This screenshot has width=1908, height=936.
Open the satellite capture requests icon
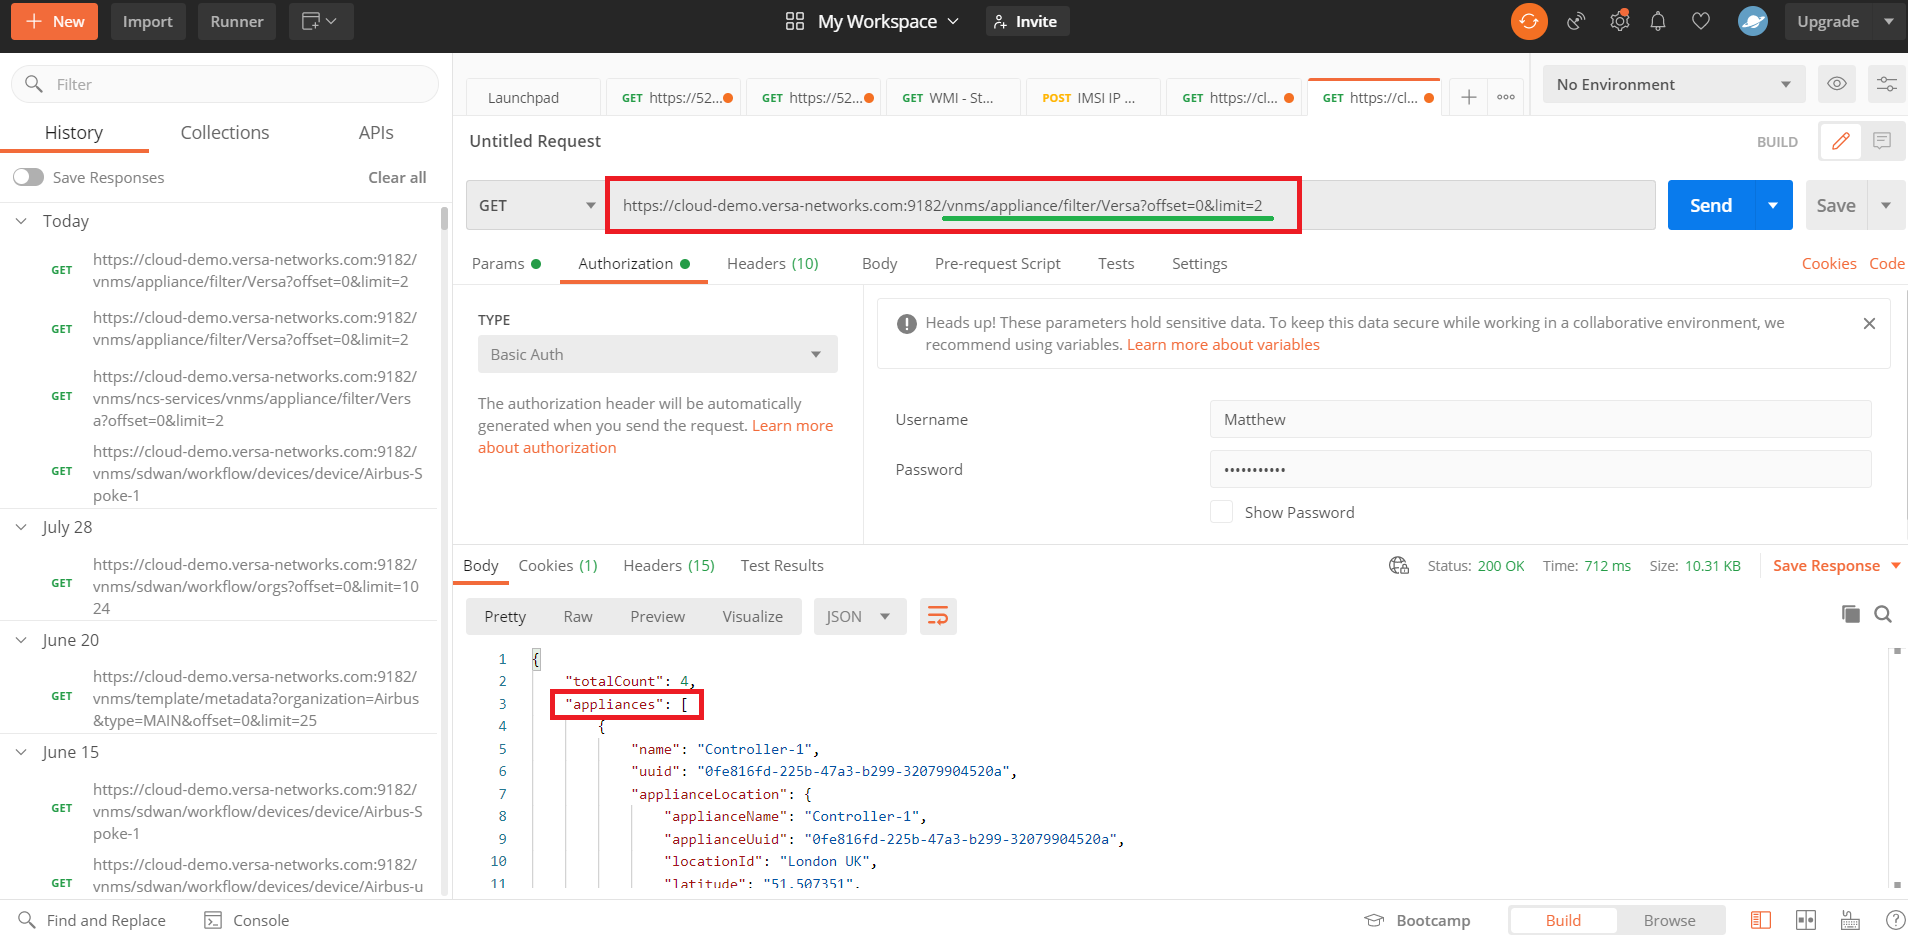(x=1576, y=21)
